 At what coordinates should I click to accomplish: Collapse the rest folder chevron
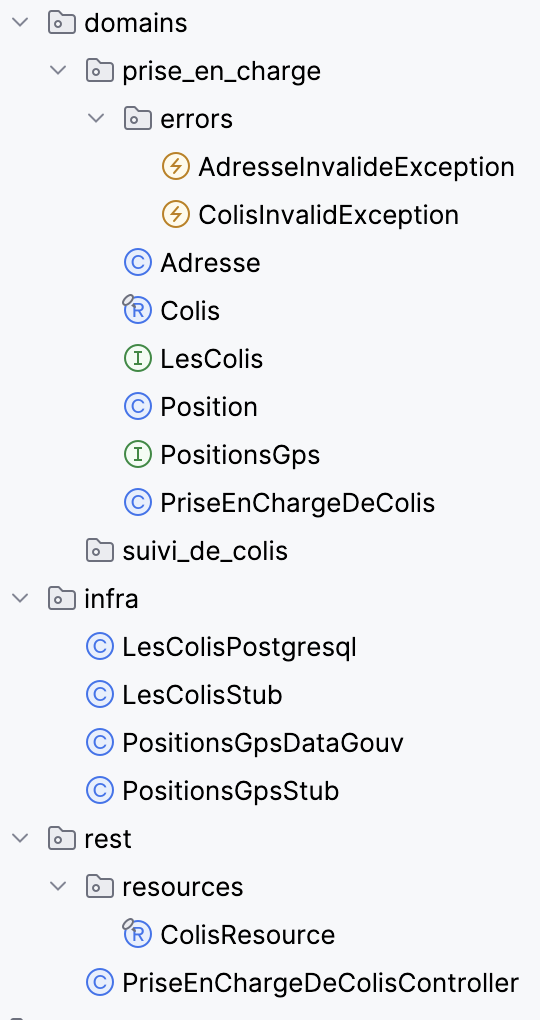(21, 838)
